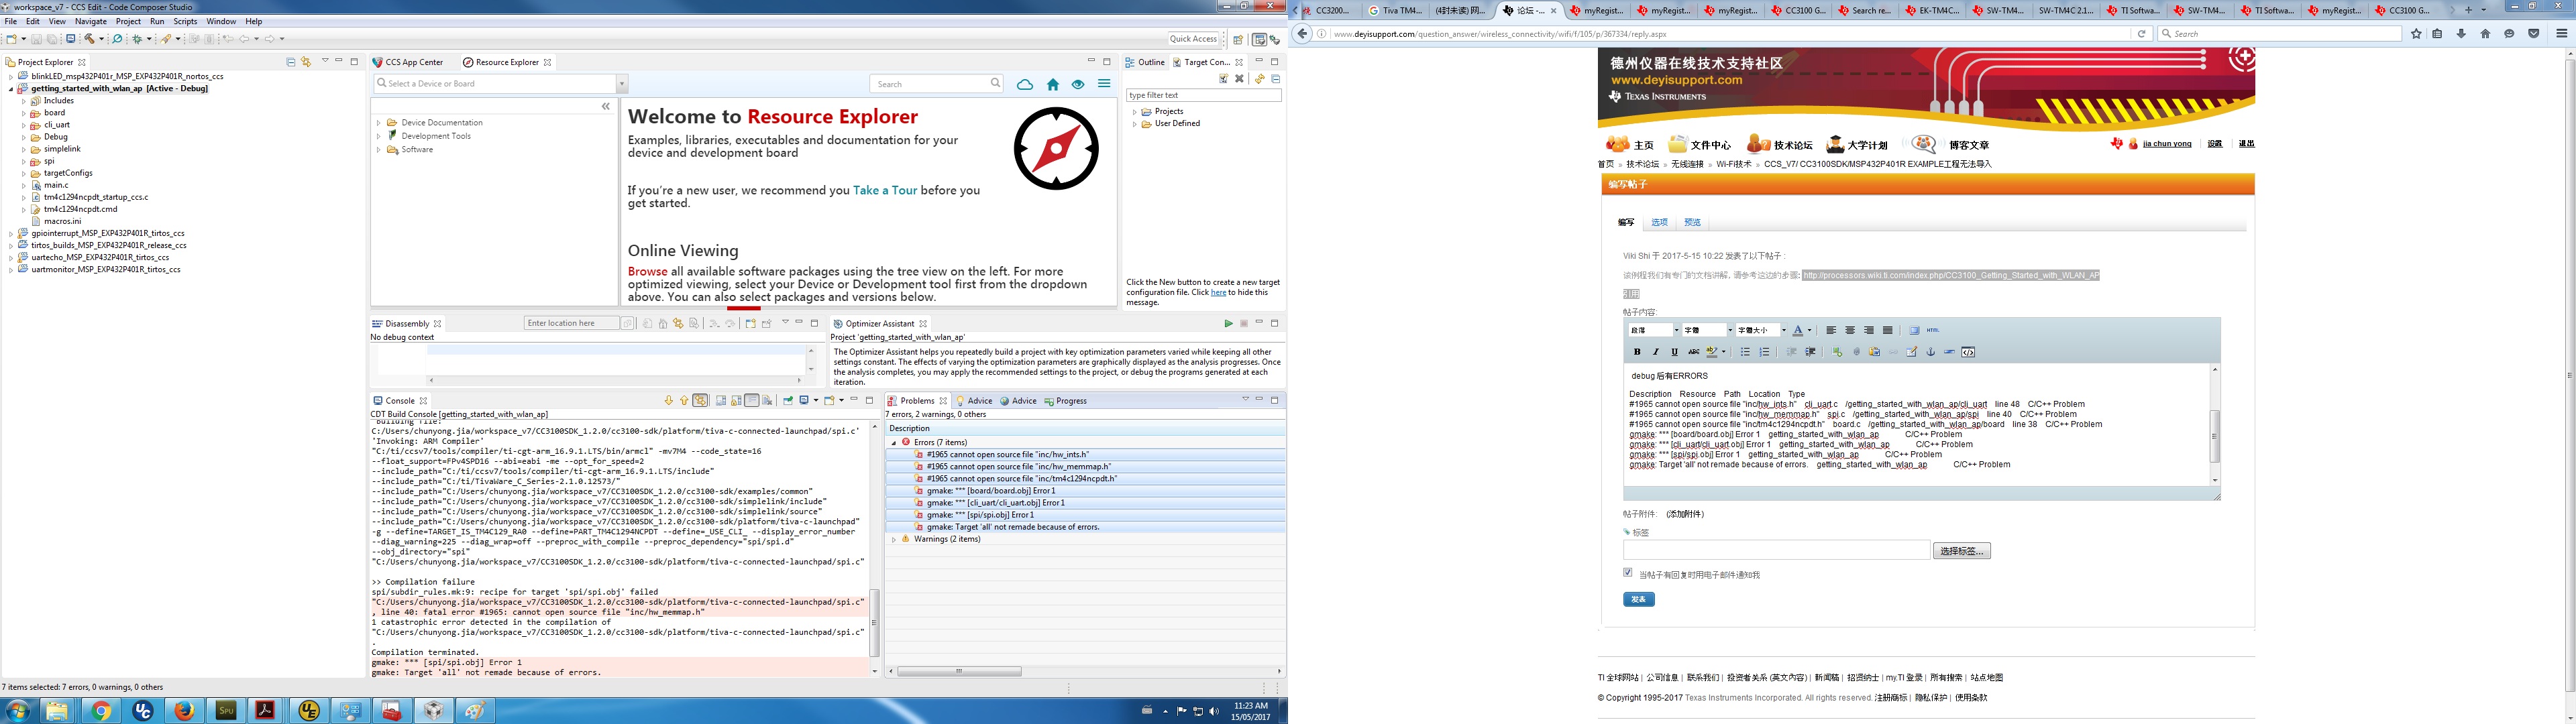
Task: Collapse the Resource Explorer tree sidebar
Action: tap(605, 106)
